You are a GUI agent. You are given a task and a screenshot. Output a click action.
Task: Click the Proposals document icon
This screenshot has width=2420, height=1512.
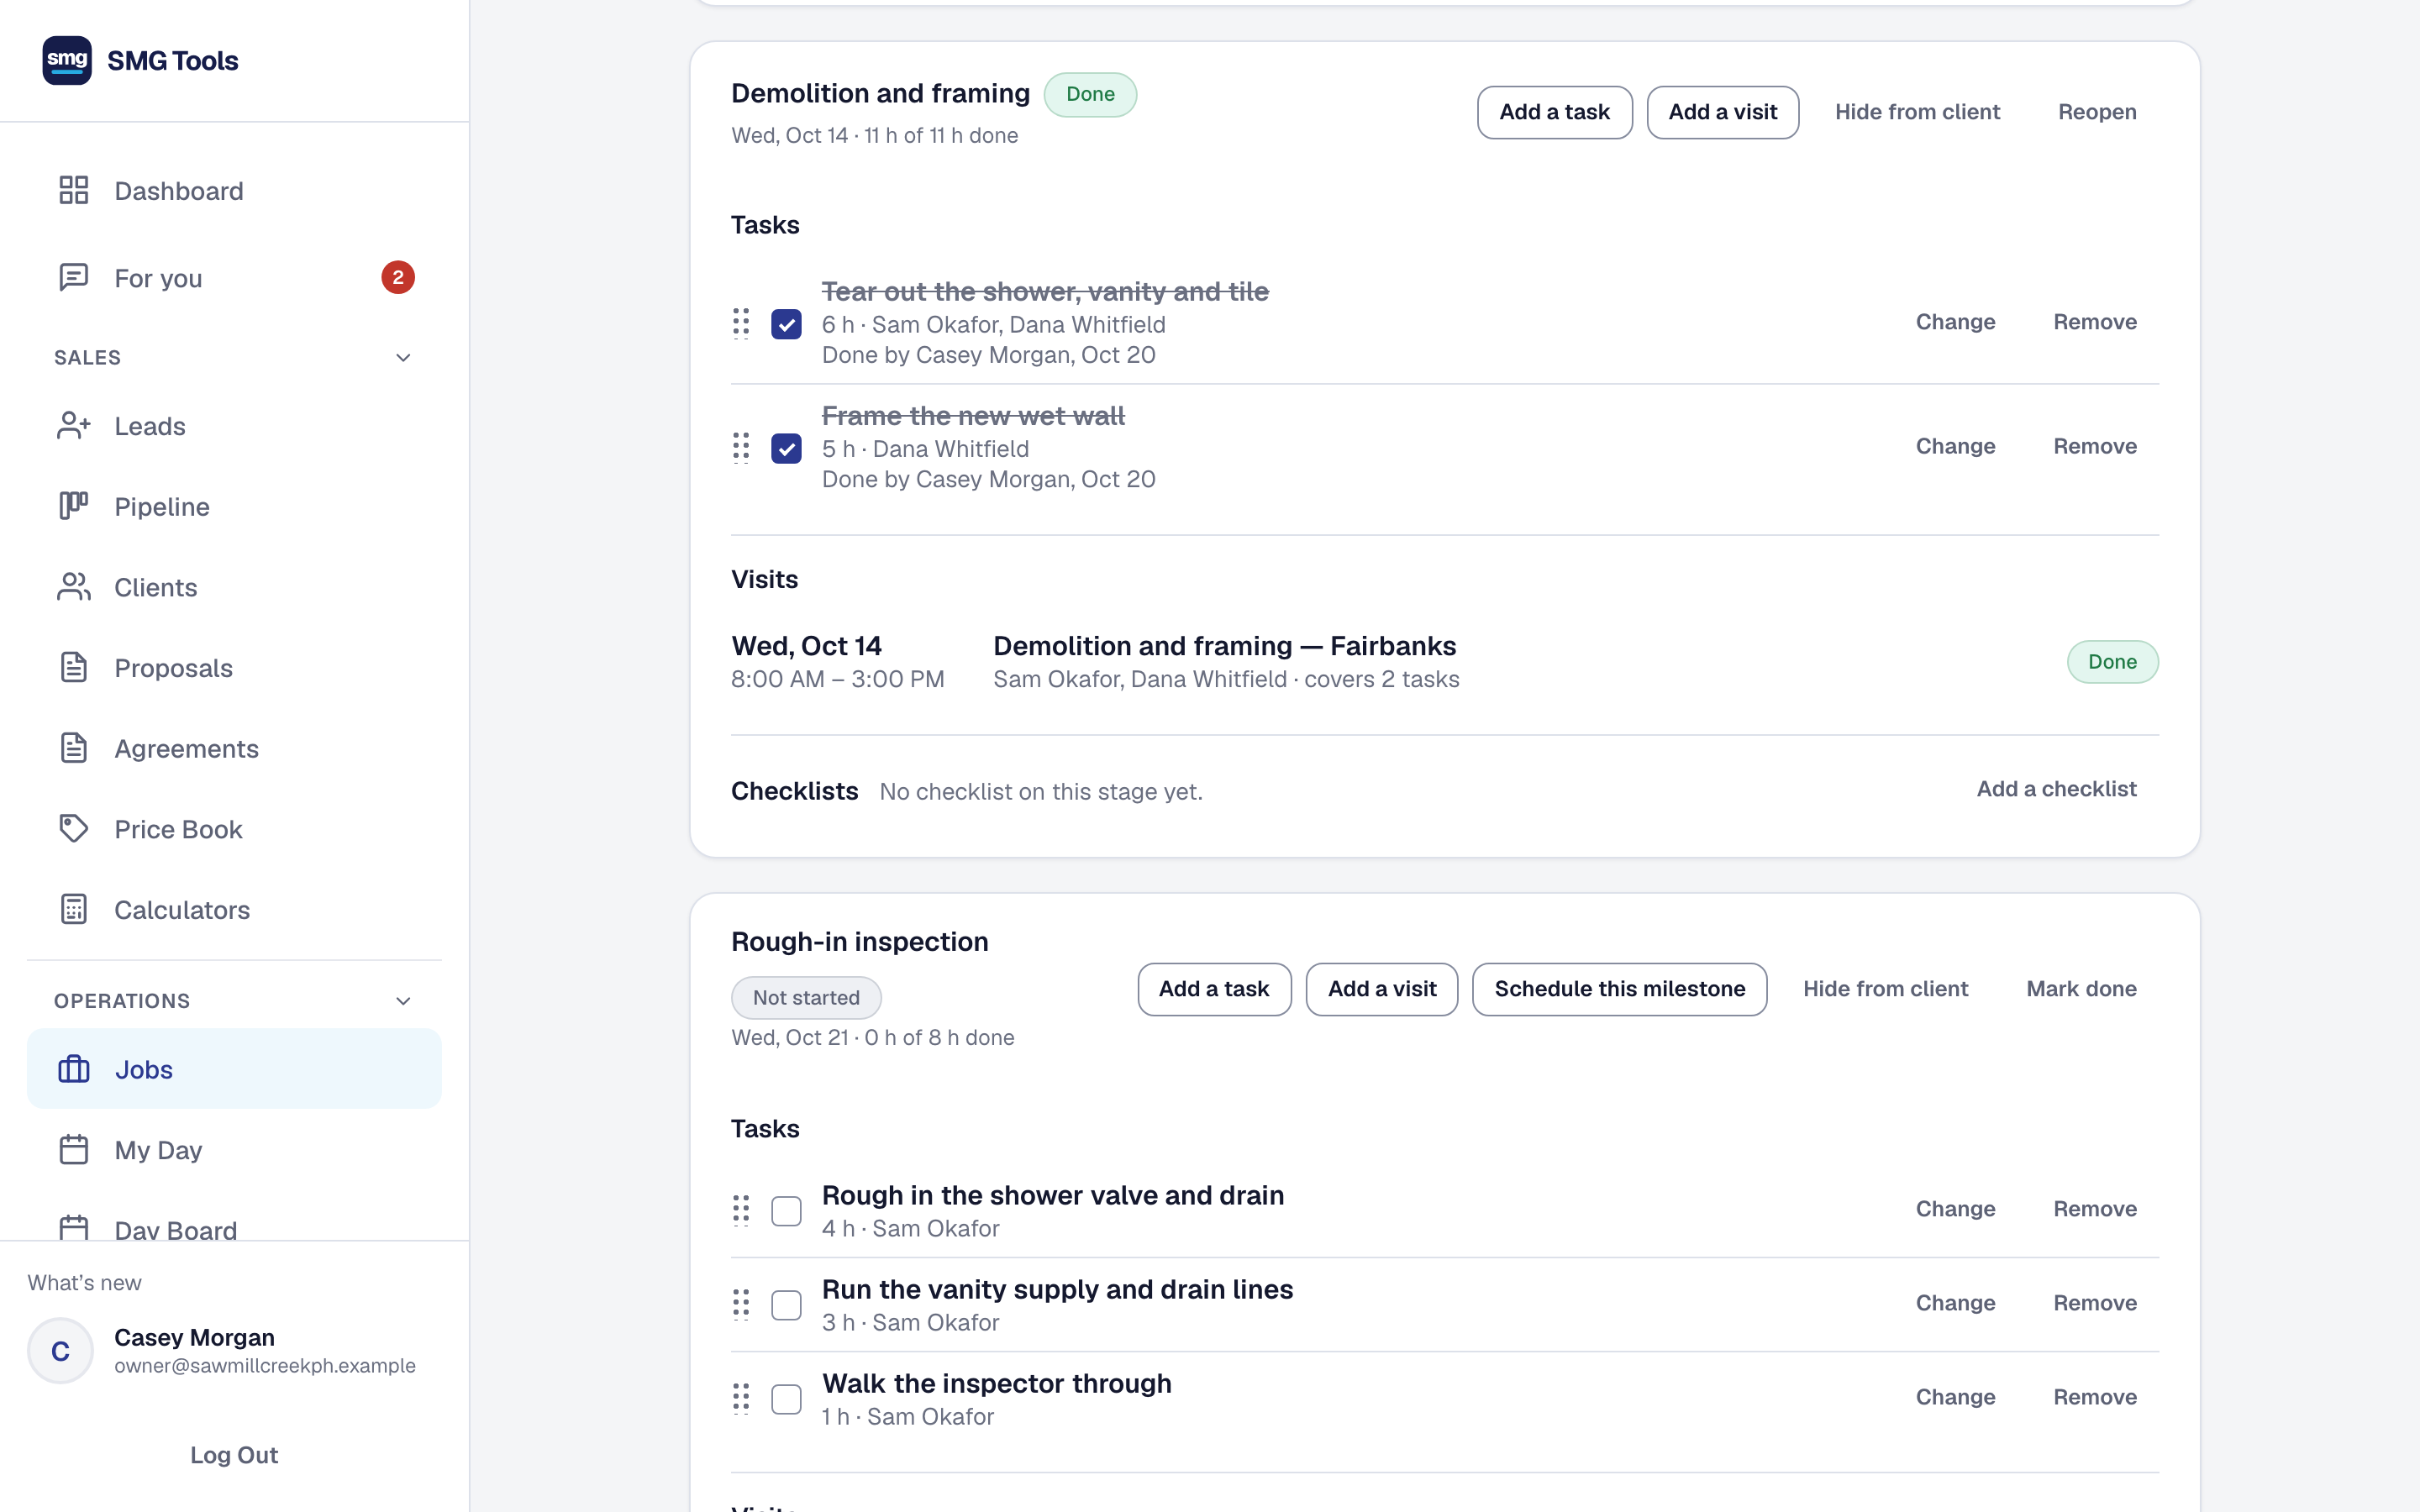point(74,667)
